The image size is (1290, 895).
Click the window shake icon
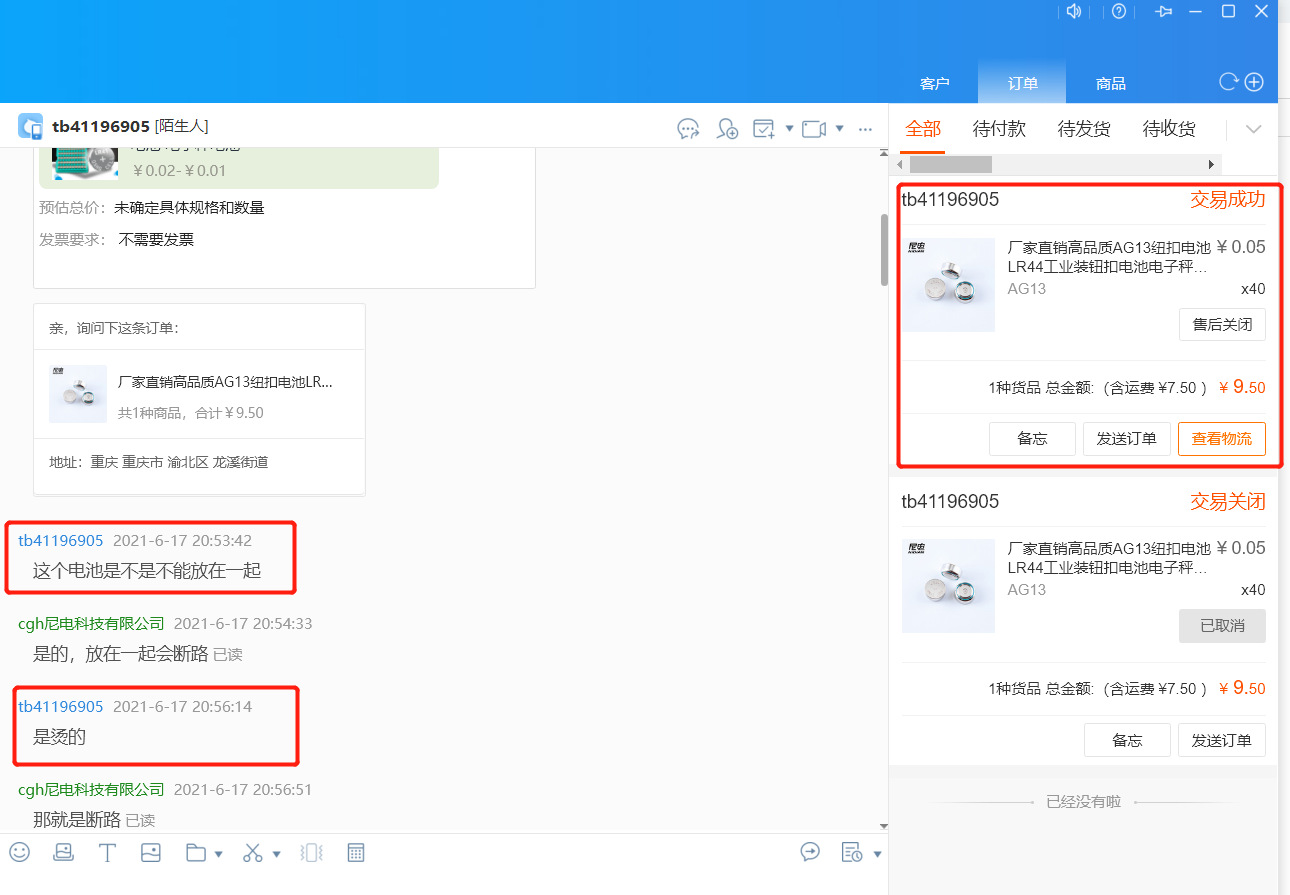point(311,853)
